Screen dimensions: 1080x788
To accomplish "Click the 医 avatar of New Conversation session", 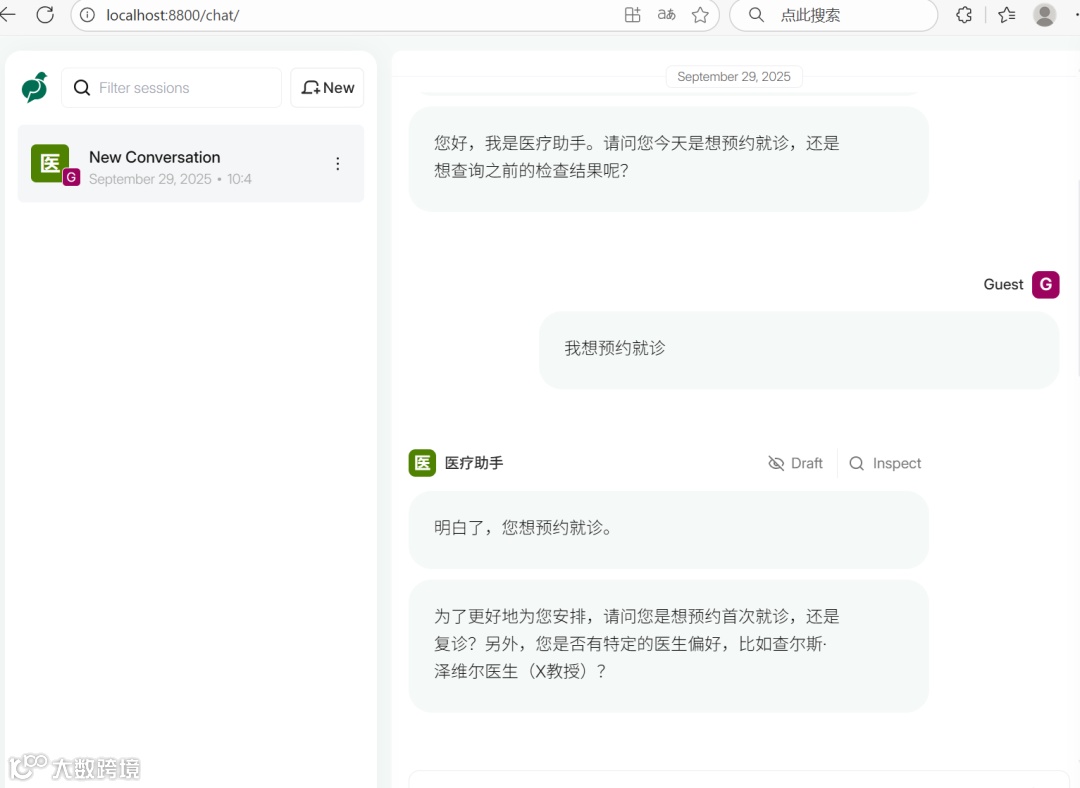I will pyautogui.click(x=50, y=163).
